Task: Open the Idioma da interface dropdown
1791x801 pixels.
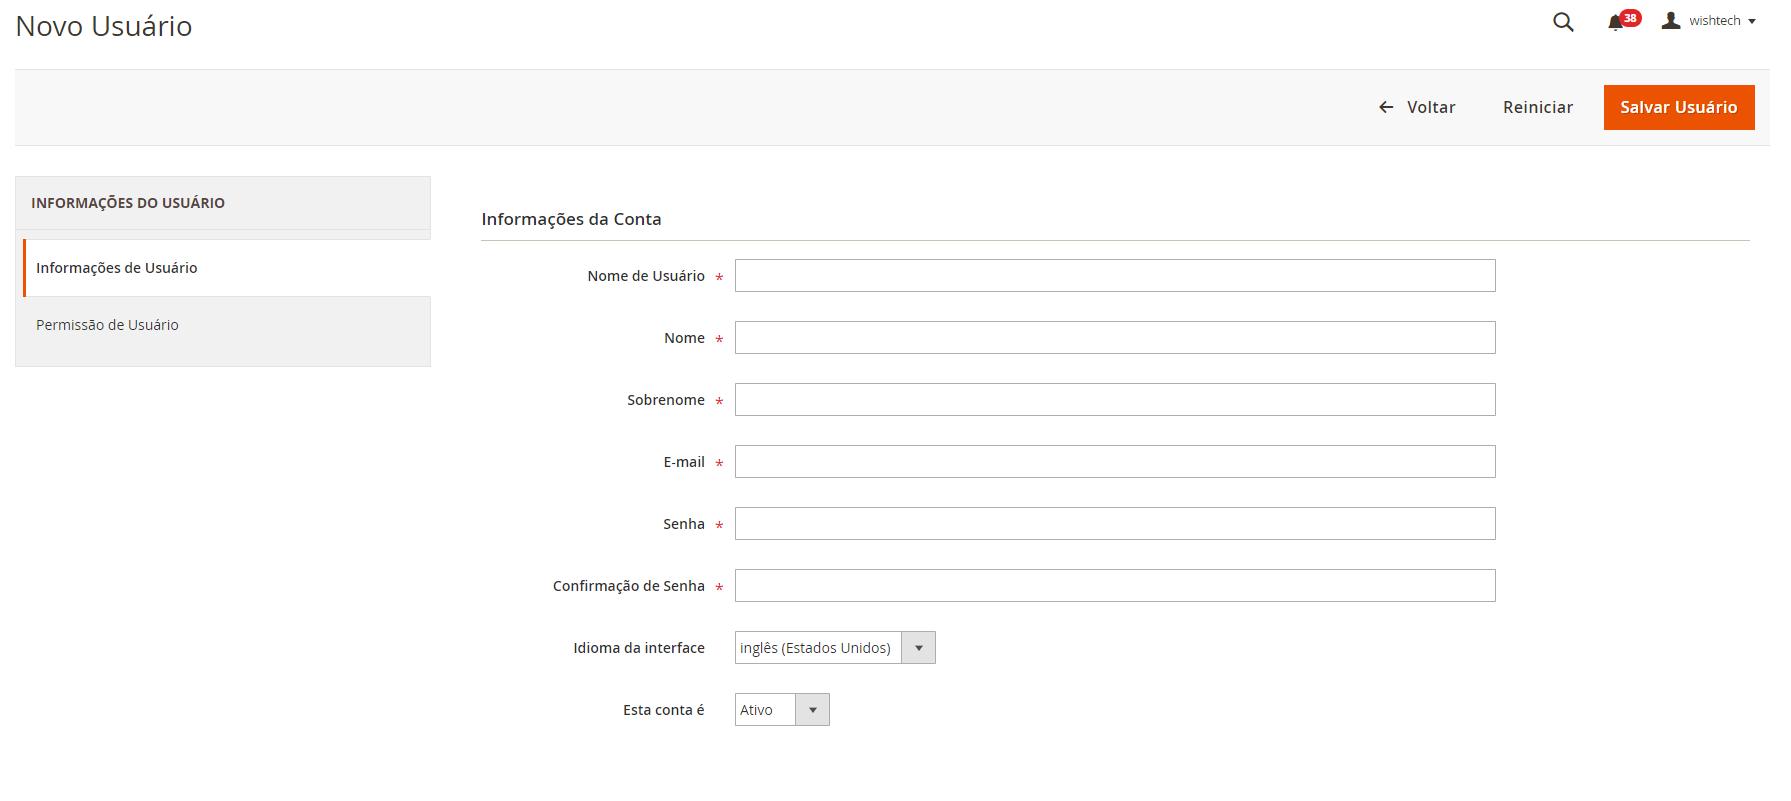Action: click(x=835, y=648)
